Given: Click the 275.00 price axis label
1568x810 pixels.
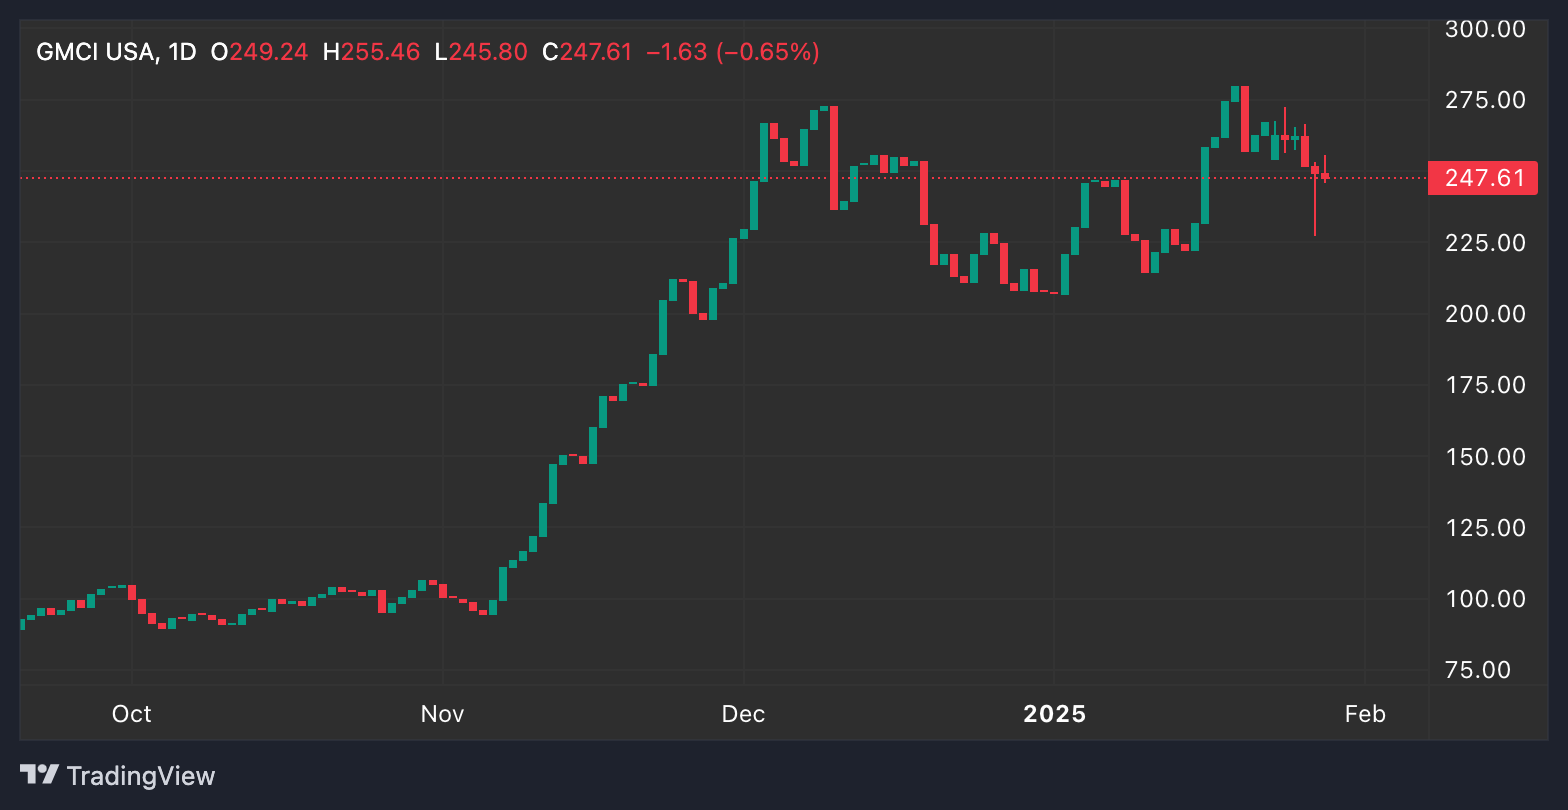Looking at the screenshot, I should [x=1485, y=100].
